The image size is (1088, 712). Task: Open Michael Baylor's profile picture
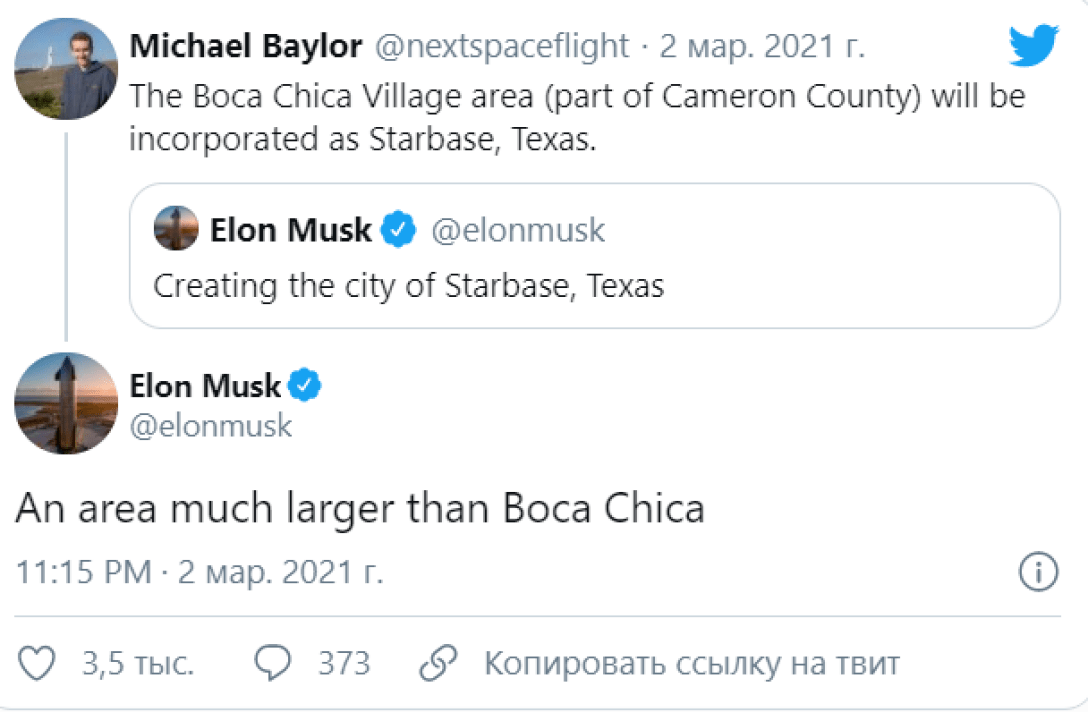click(x=66, y=69)
